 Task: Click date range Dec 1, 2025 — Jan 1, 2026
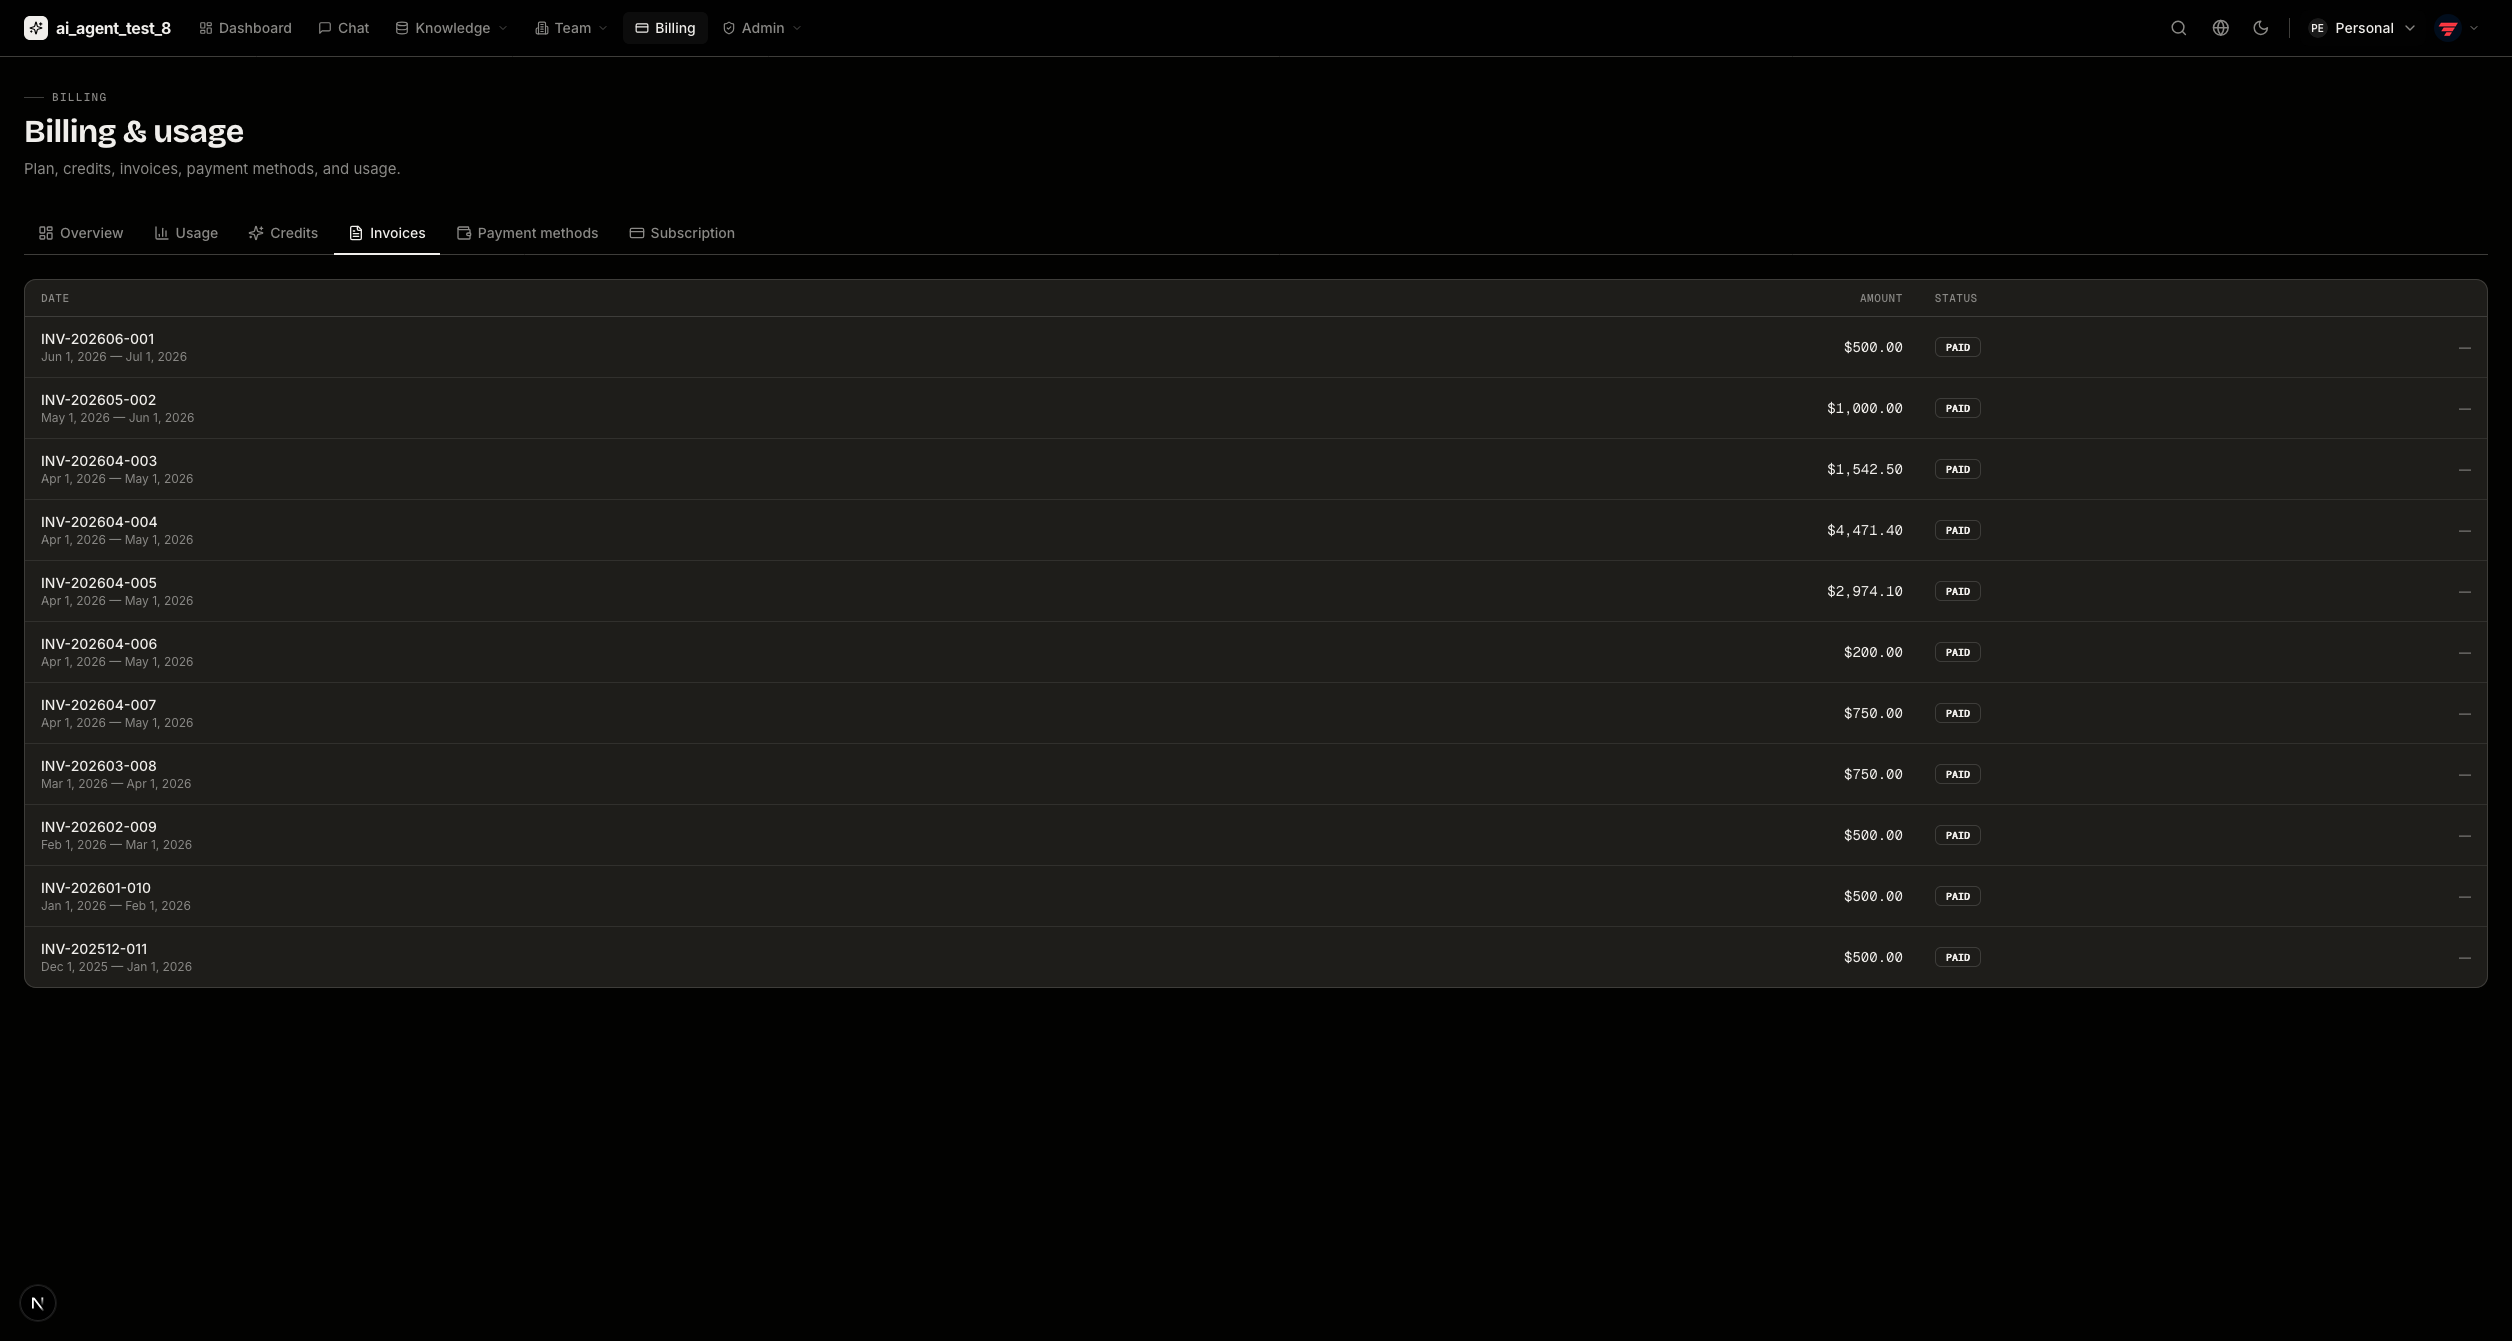[x=116, y=967]
